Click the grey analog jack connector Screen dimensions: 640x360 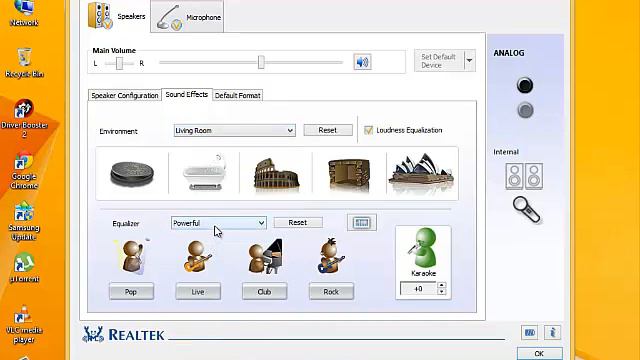click(x=525, y=110)
